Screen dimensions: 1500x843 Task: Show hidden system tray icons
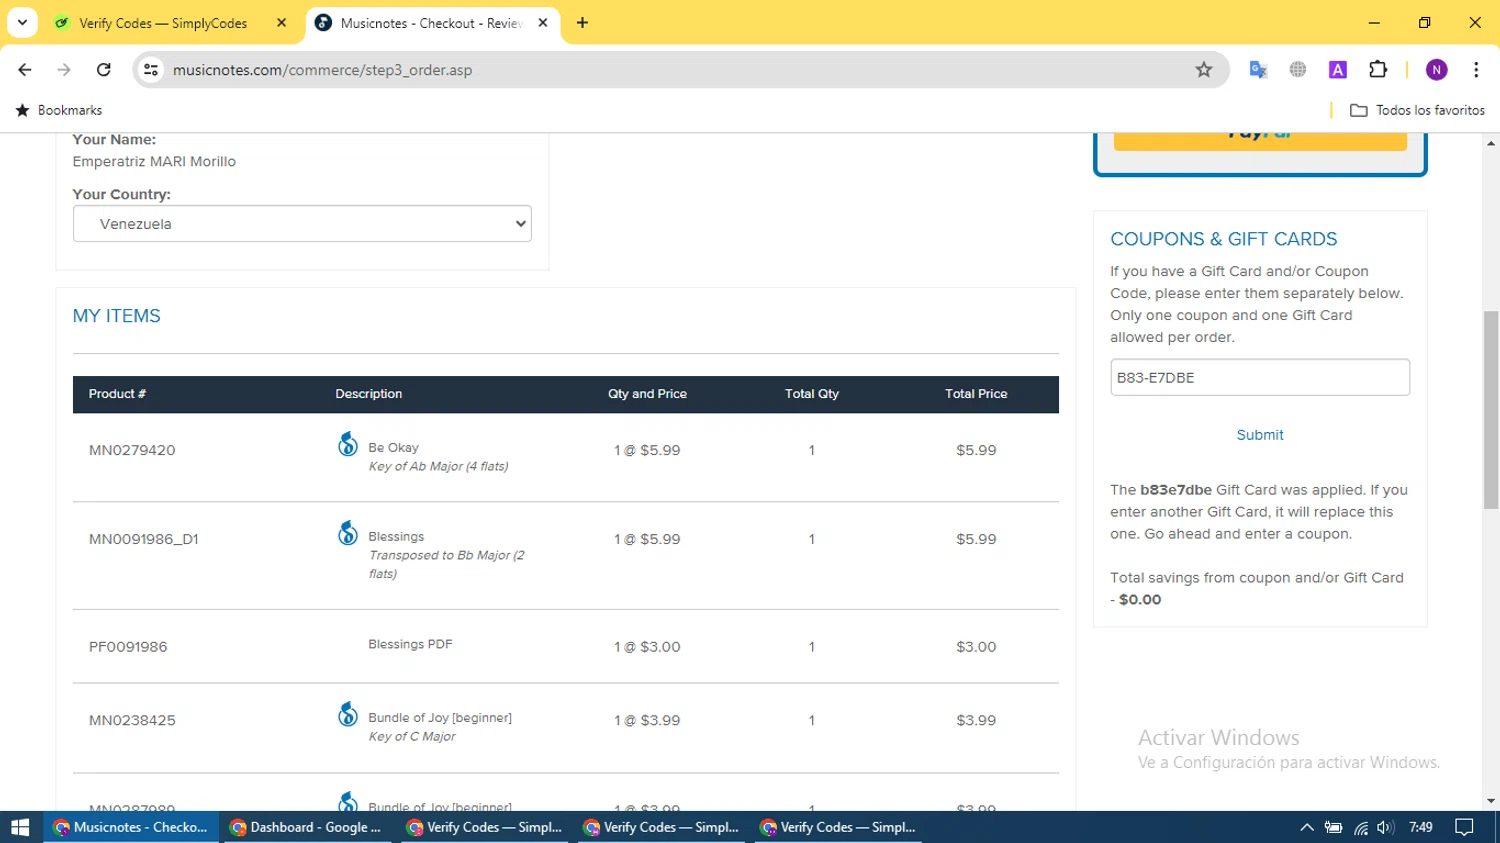(1306, 827)
